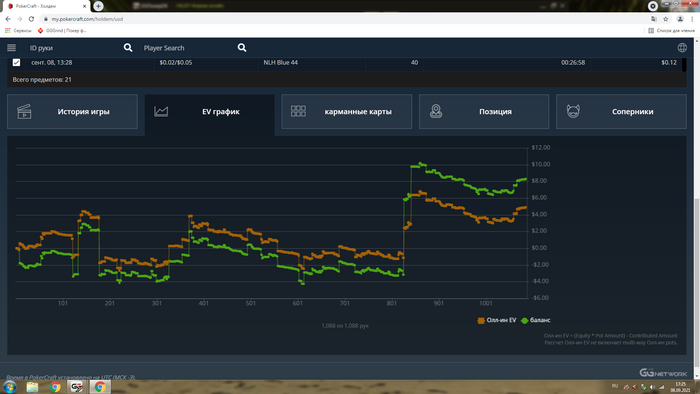Open the PokerCraft hamburger menu
Viewport: 700px width, 394px height.
[x=12, y=48]
